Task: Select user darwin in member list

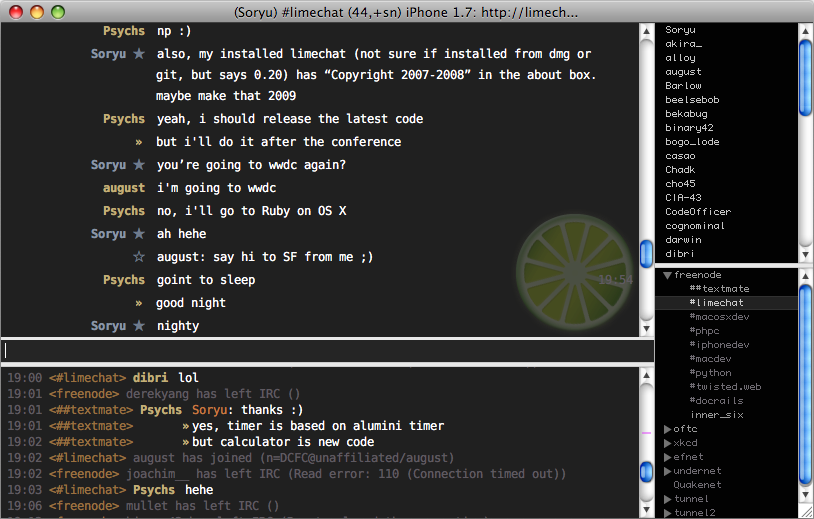Action: (x=683, y=240)
